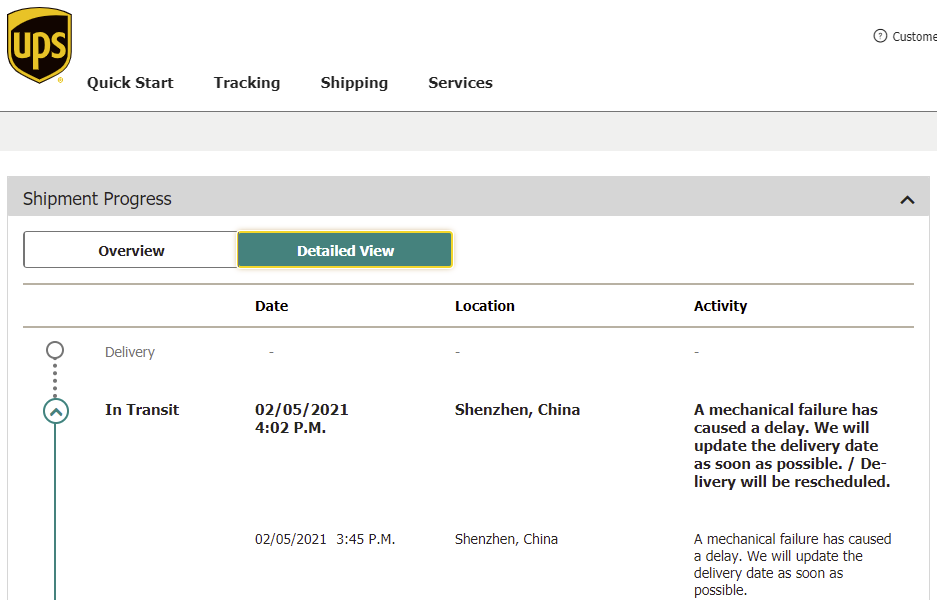Collapse the Shipment Progress panel chevron
Screen dimensions: 937x600
907,200
